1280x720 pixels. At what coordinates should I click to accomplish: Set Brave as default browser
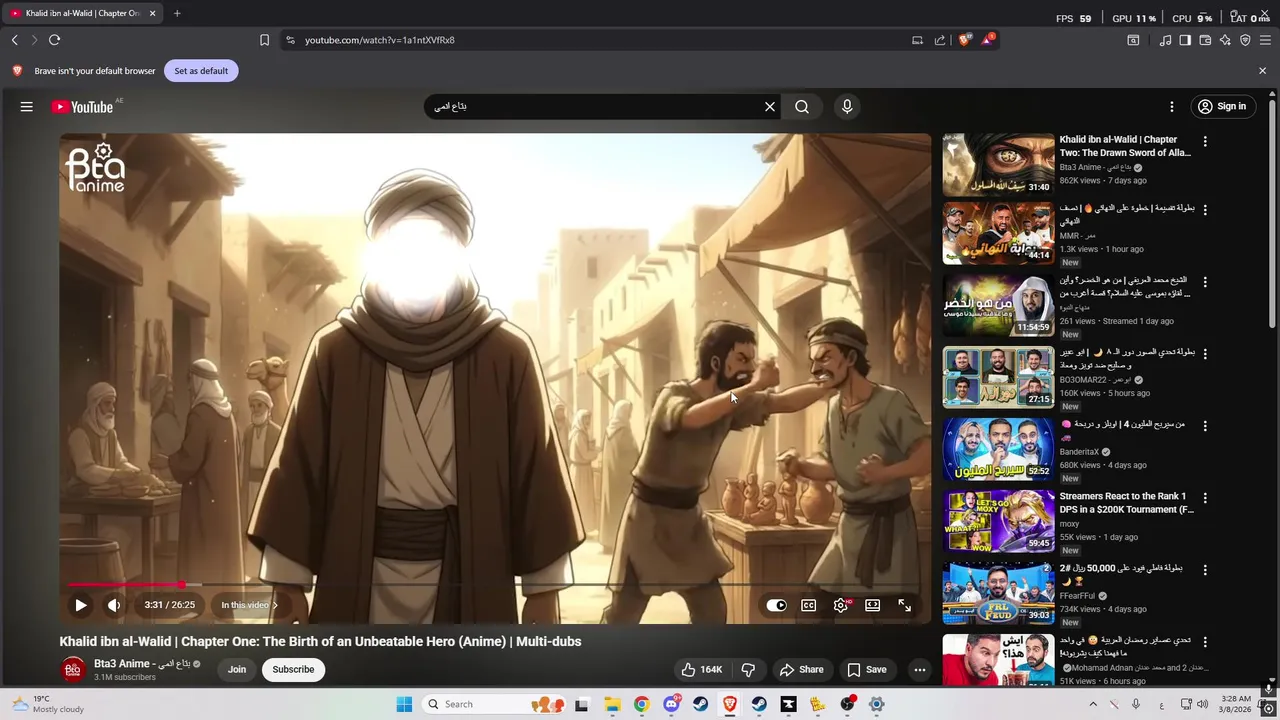click(x=201, y=71)
